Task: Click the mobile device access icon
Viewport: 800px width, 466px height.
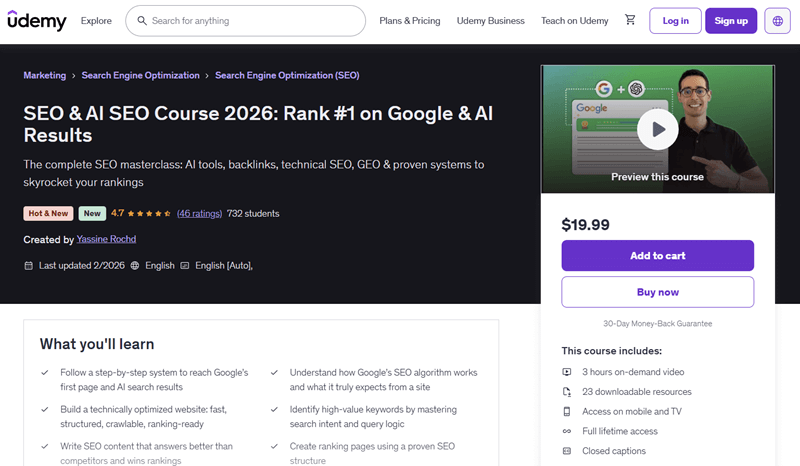Action: coord(567,411)
